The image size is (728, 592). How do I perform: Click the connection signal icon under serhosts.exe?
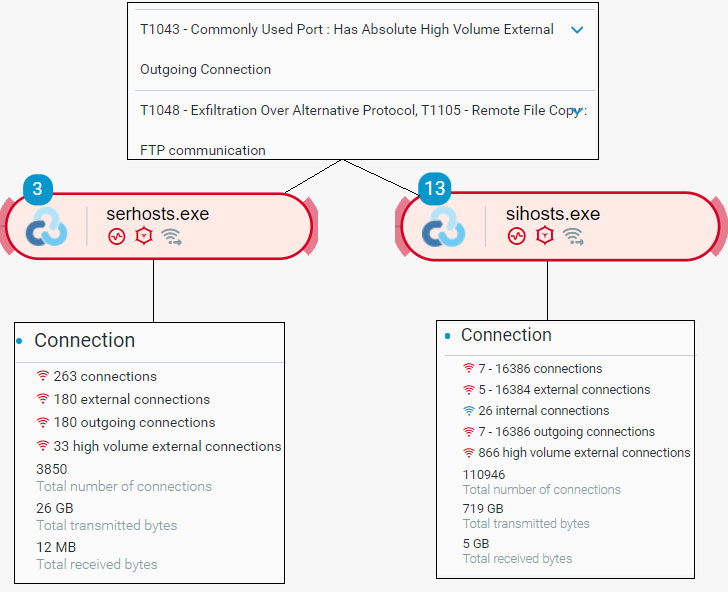tap(172, 237)
